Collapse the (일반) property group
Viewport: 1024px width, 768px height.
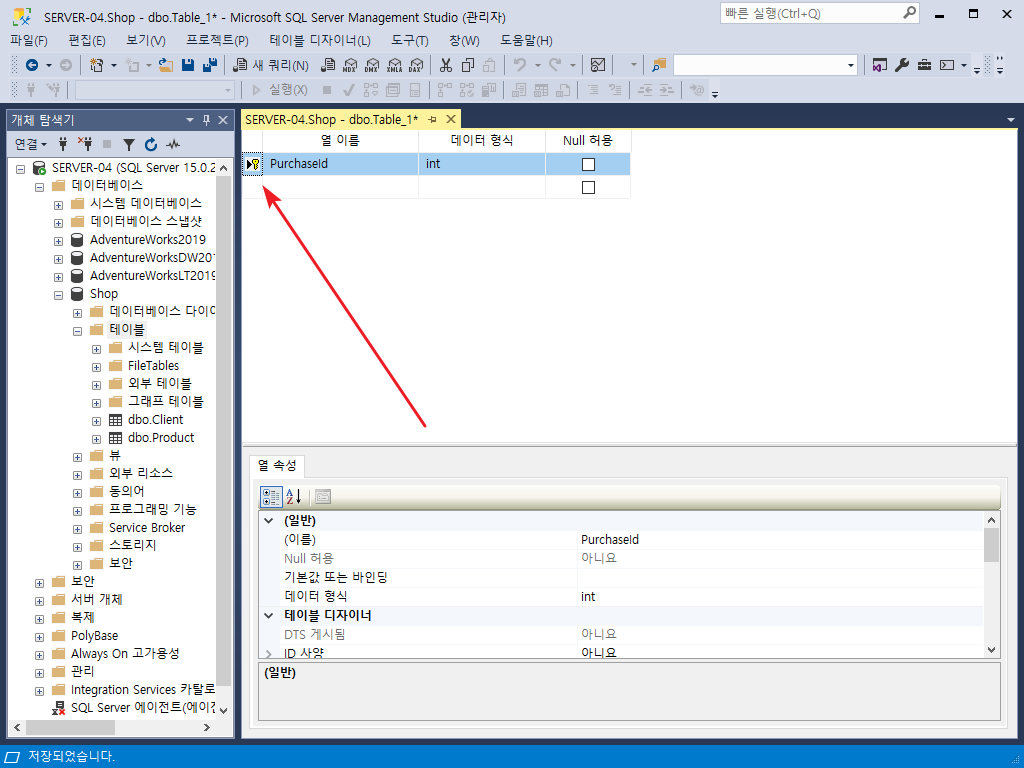(268, 520)
